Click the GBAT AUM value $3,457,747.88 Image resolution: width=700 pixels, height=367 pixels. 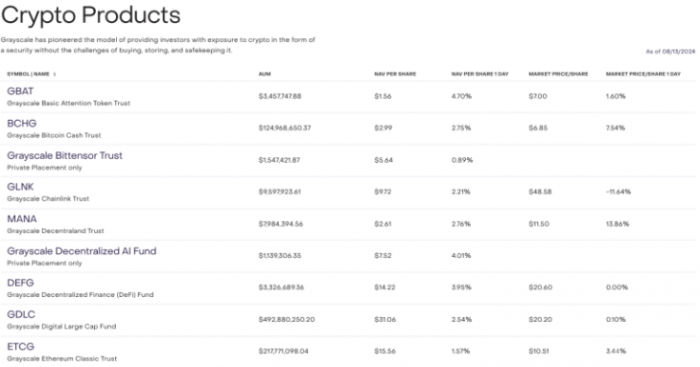pyautogui.click(x=280, y=96)
